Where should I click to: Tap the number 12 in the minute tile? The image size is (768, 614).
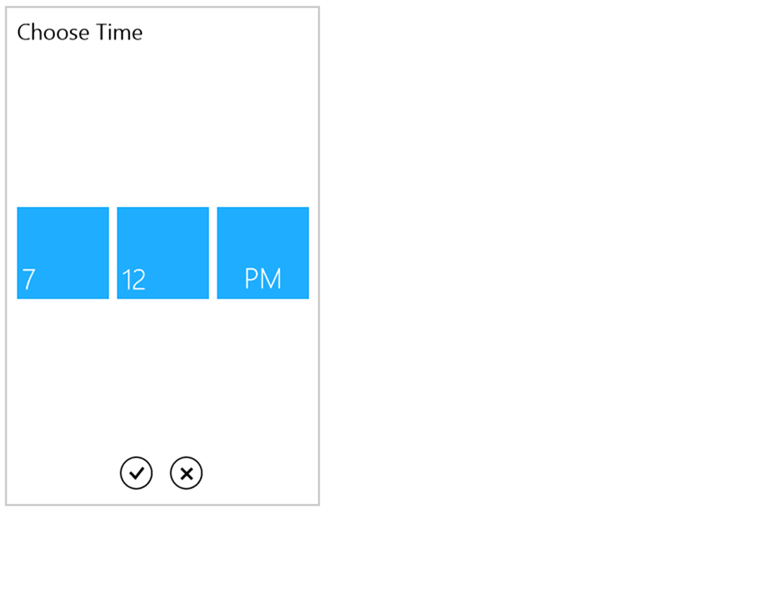[134, 280]
